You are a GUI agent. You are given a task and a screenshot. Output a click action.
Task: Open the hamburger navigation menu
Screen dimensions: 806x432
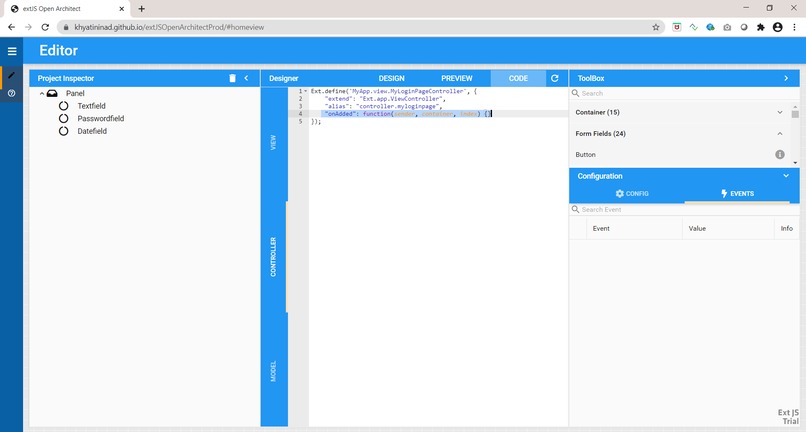tap(12, 51)
